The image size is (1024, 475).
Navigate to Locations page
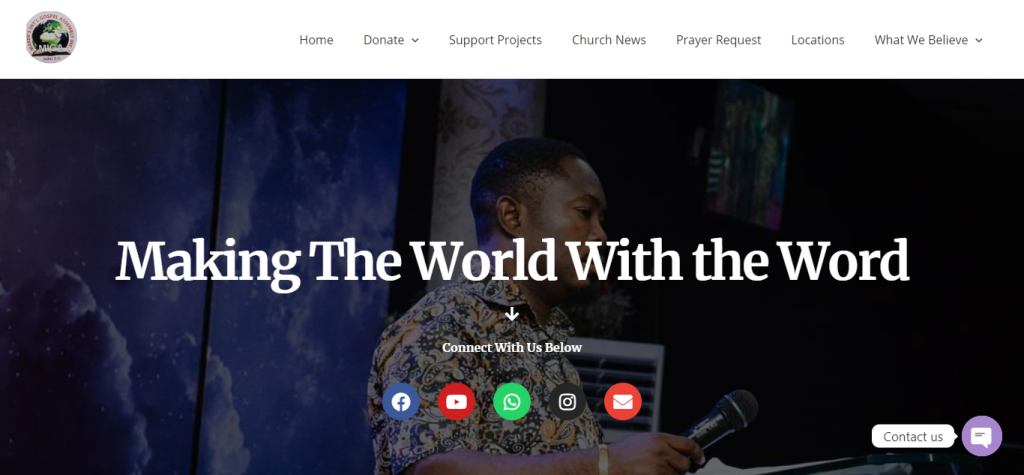tap(818, 40)
